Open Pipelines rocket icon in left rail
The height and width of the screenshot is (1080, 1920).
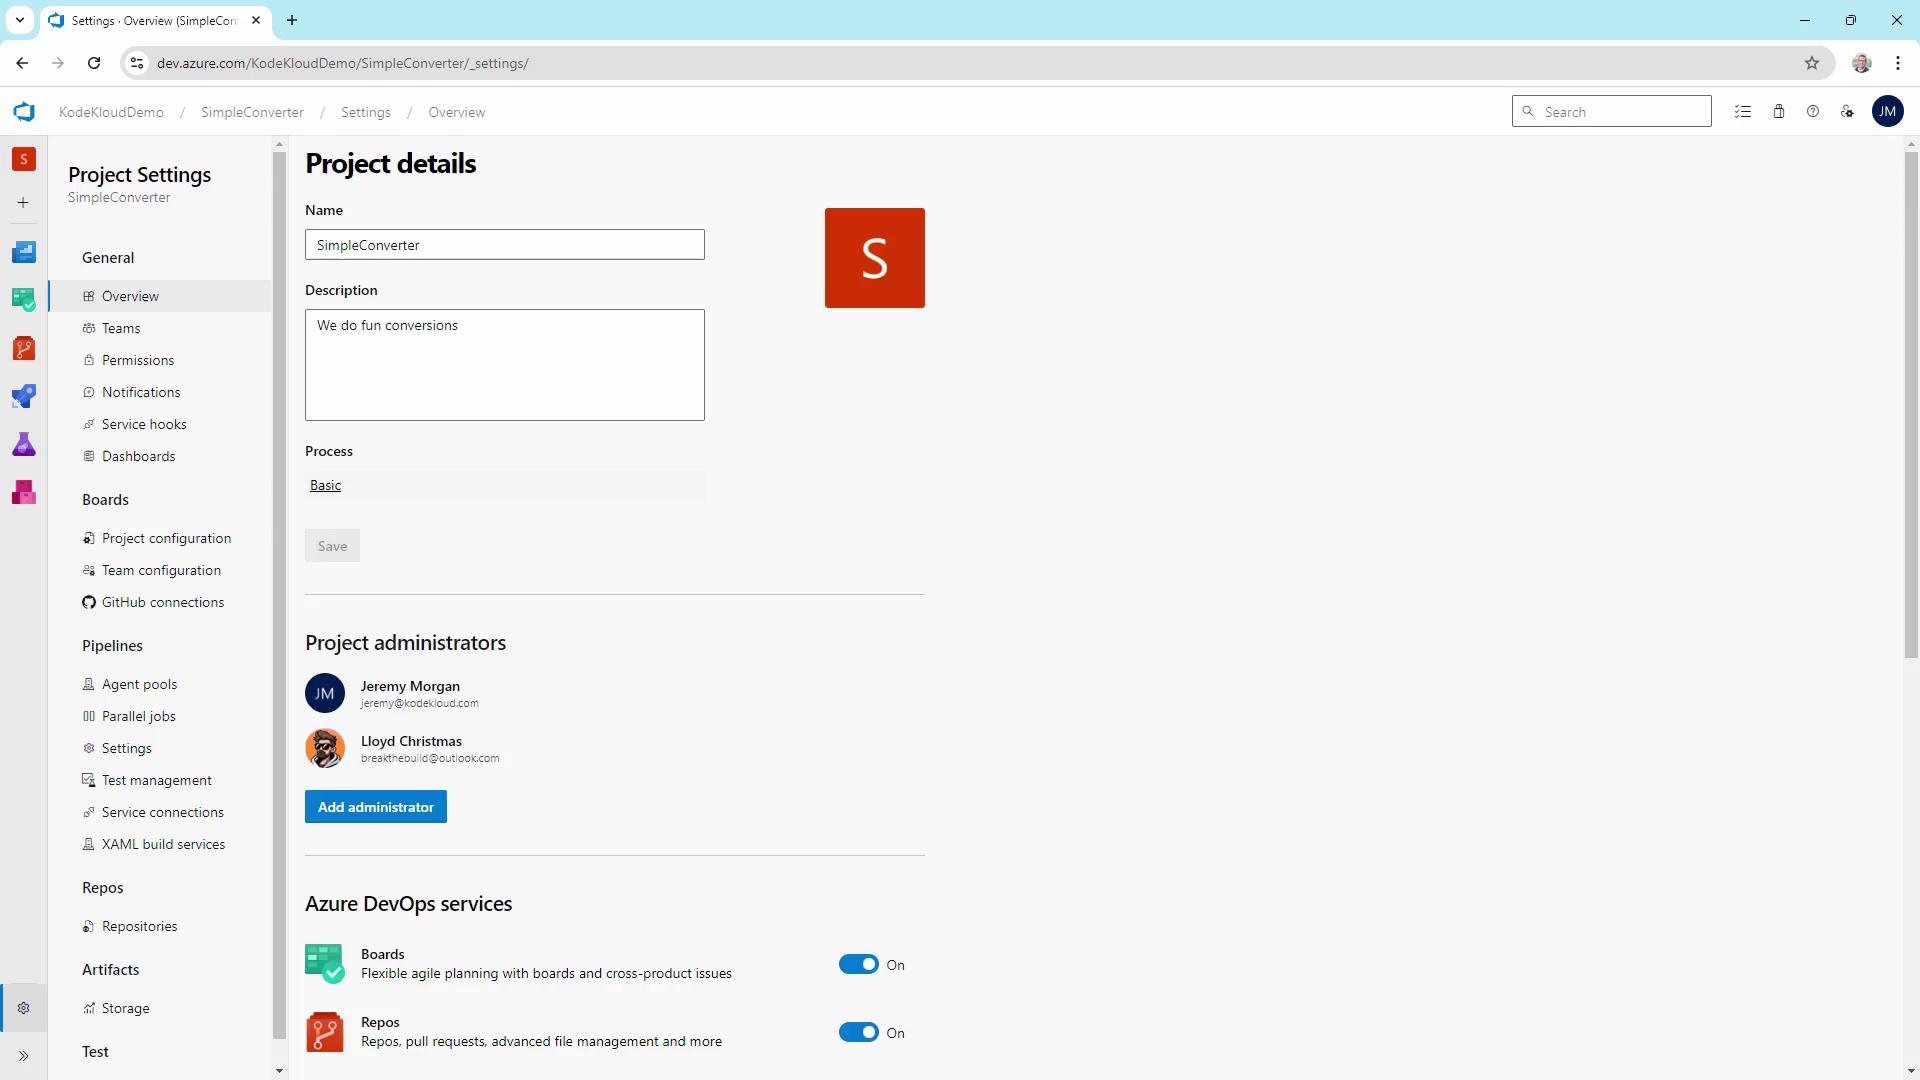pyautogui.click(x=23, y=396)
